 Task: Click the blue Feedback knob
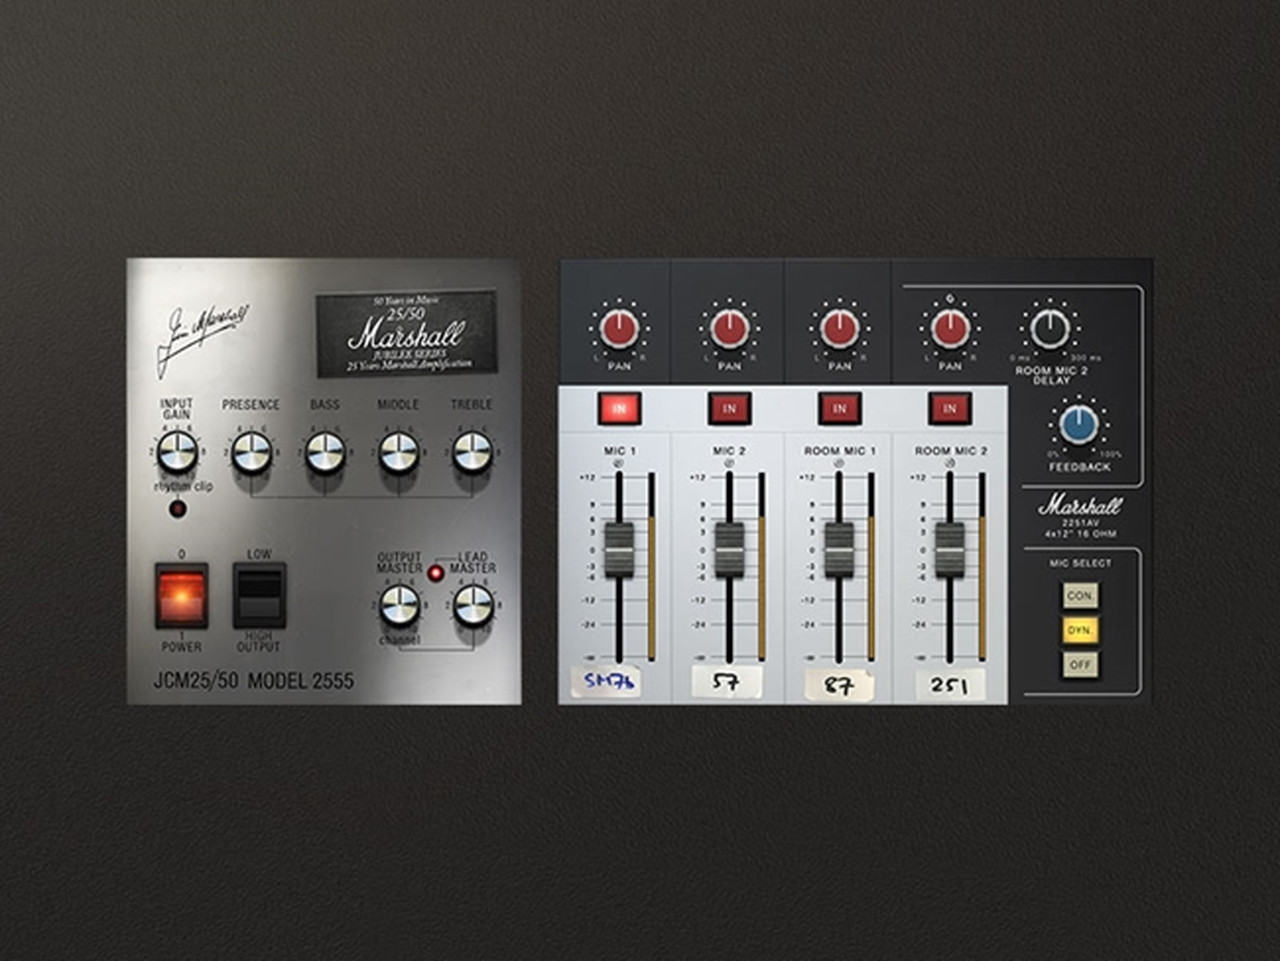[1079, 425]
